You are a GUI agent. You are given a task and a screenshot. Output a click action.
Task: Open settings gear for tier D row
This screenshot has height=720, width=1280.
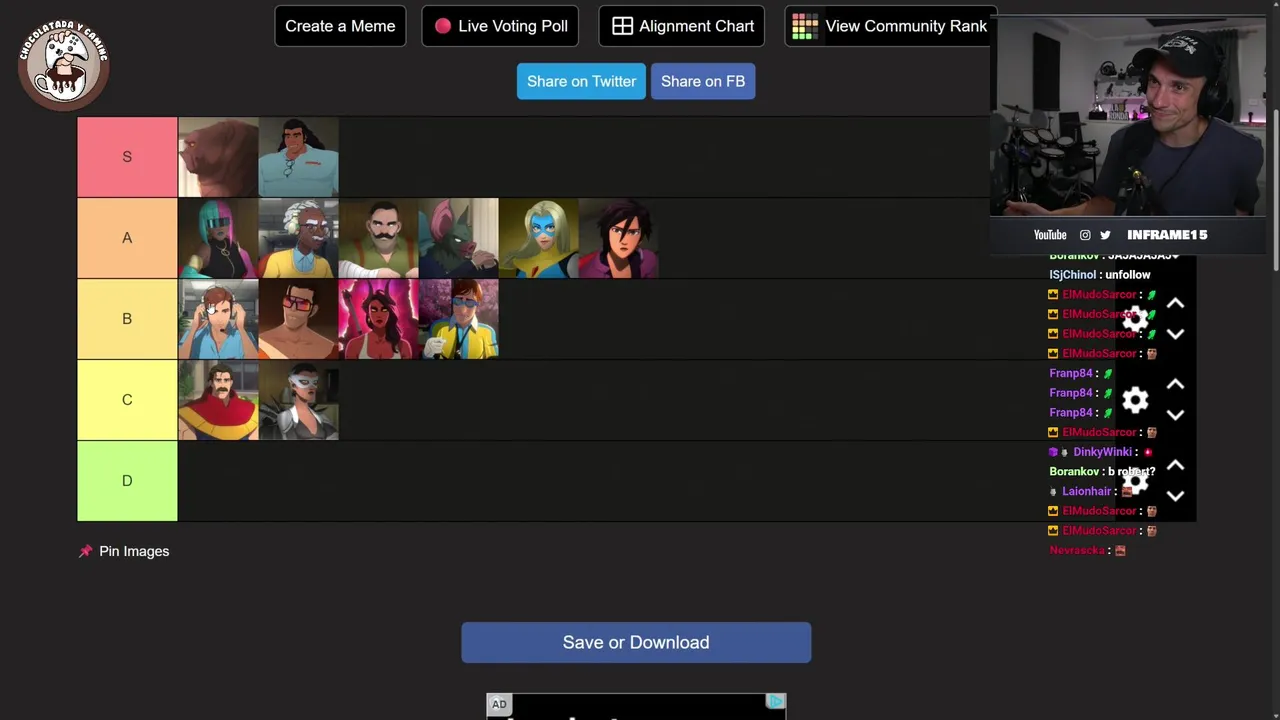point(1135,481)
